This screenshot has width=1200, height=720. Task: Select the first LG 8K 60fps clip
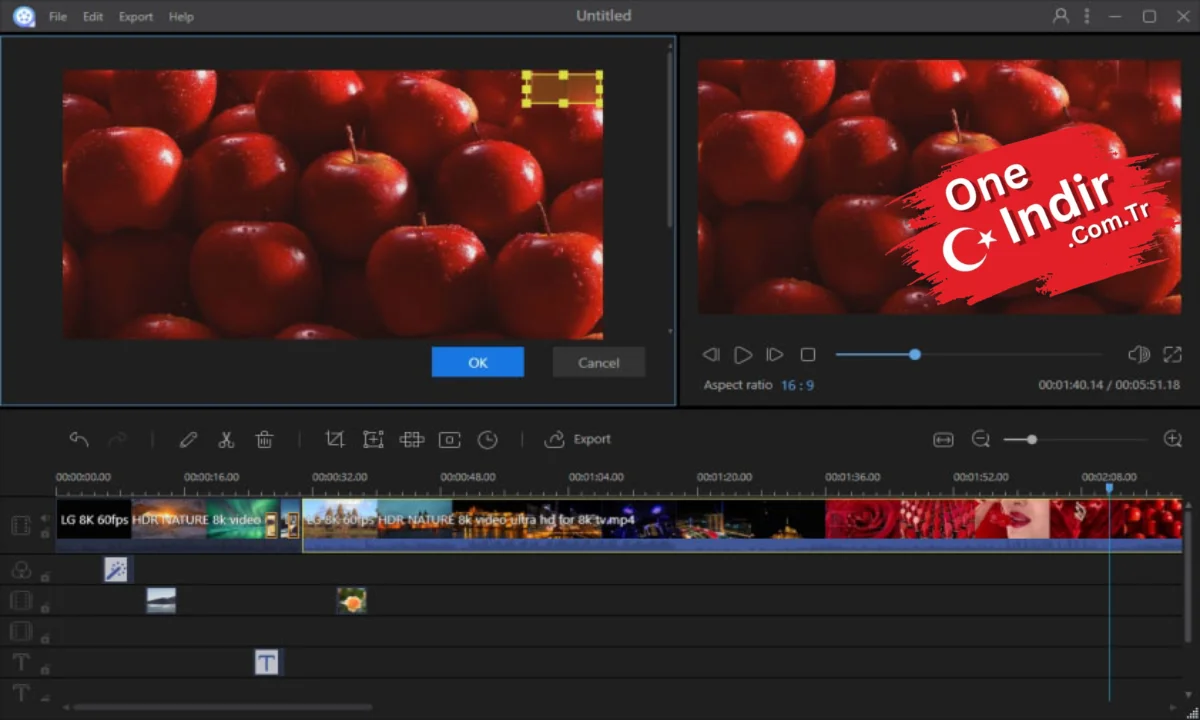pos(168,525)
